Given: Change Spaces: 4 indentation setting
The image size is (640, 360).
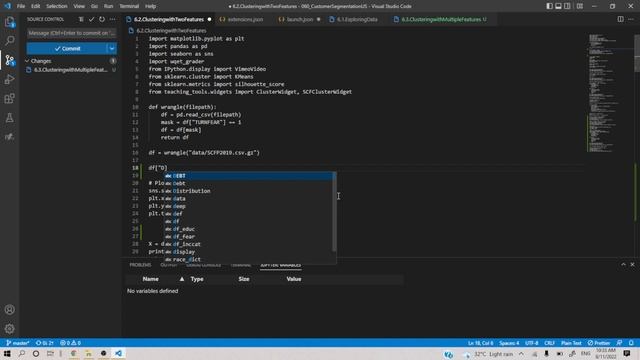Looking at the screenshot, I should pos(509,343).
